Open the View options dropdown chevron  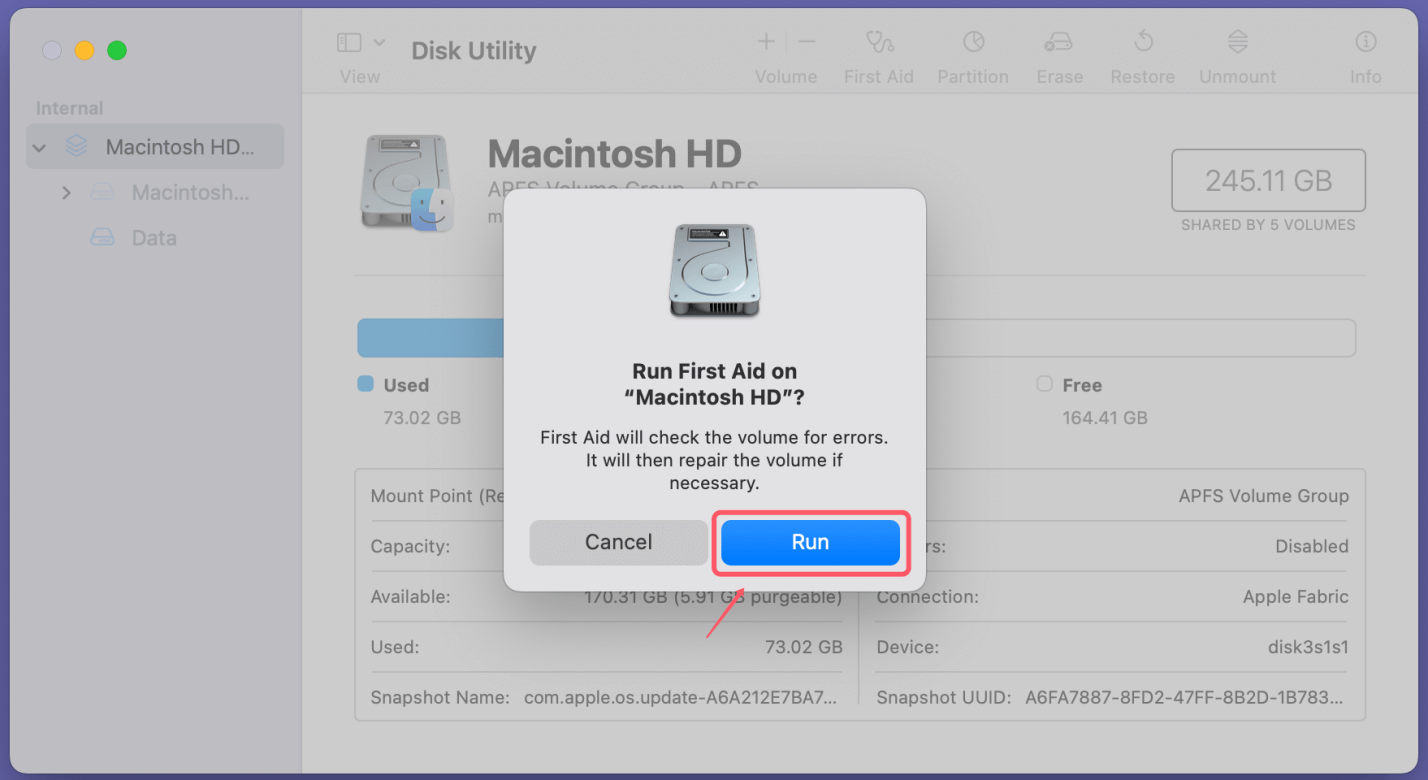(379, 42)
